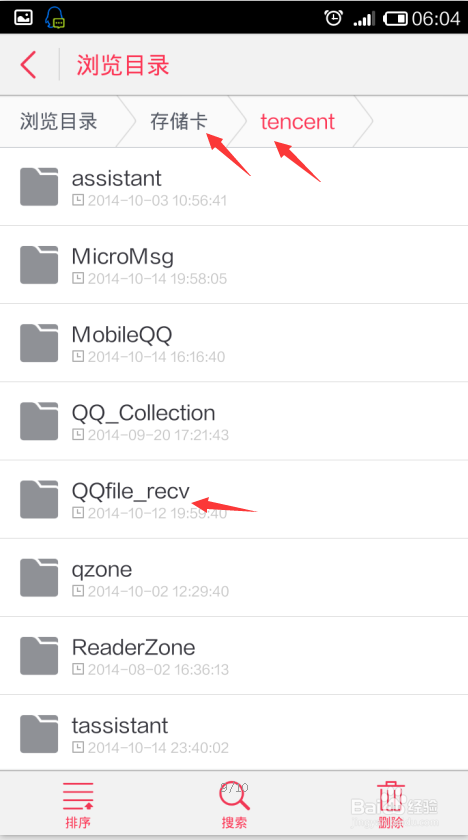This screenshot has height=840, width=468.
Task: Tap the QQ chat notification icon
Action: coord(55,18)
